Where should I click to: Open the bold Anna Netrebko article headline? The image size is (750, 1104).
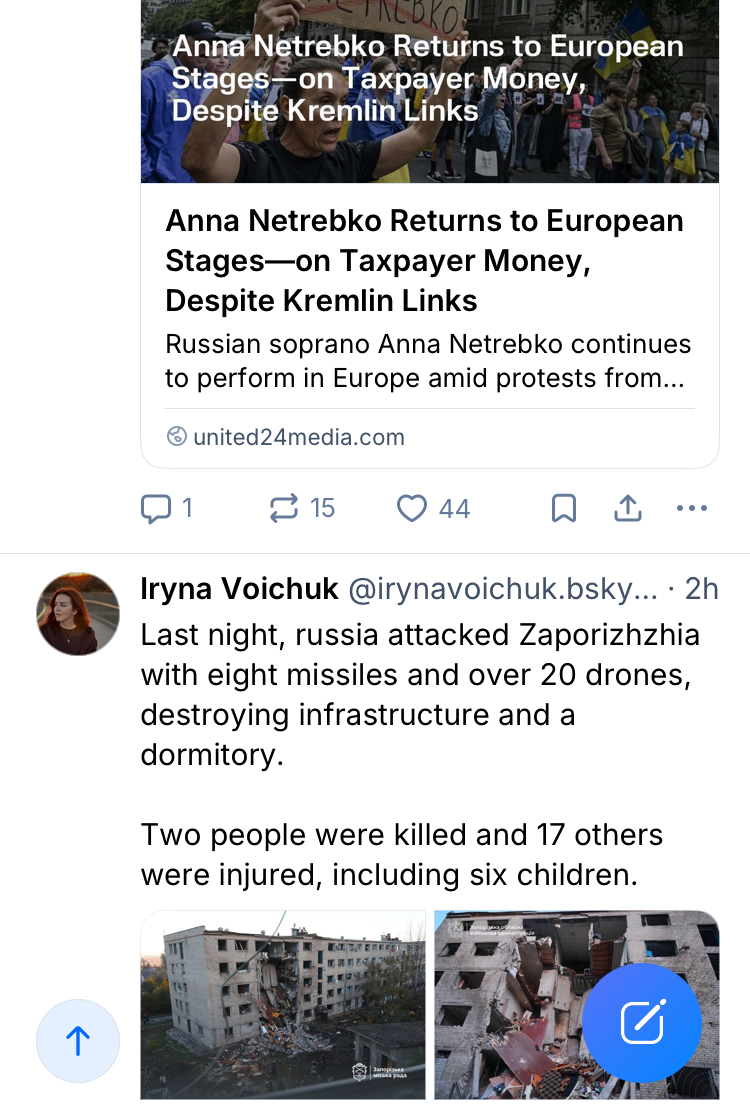[x=424, y=261]
